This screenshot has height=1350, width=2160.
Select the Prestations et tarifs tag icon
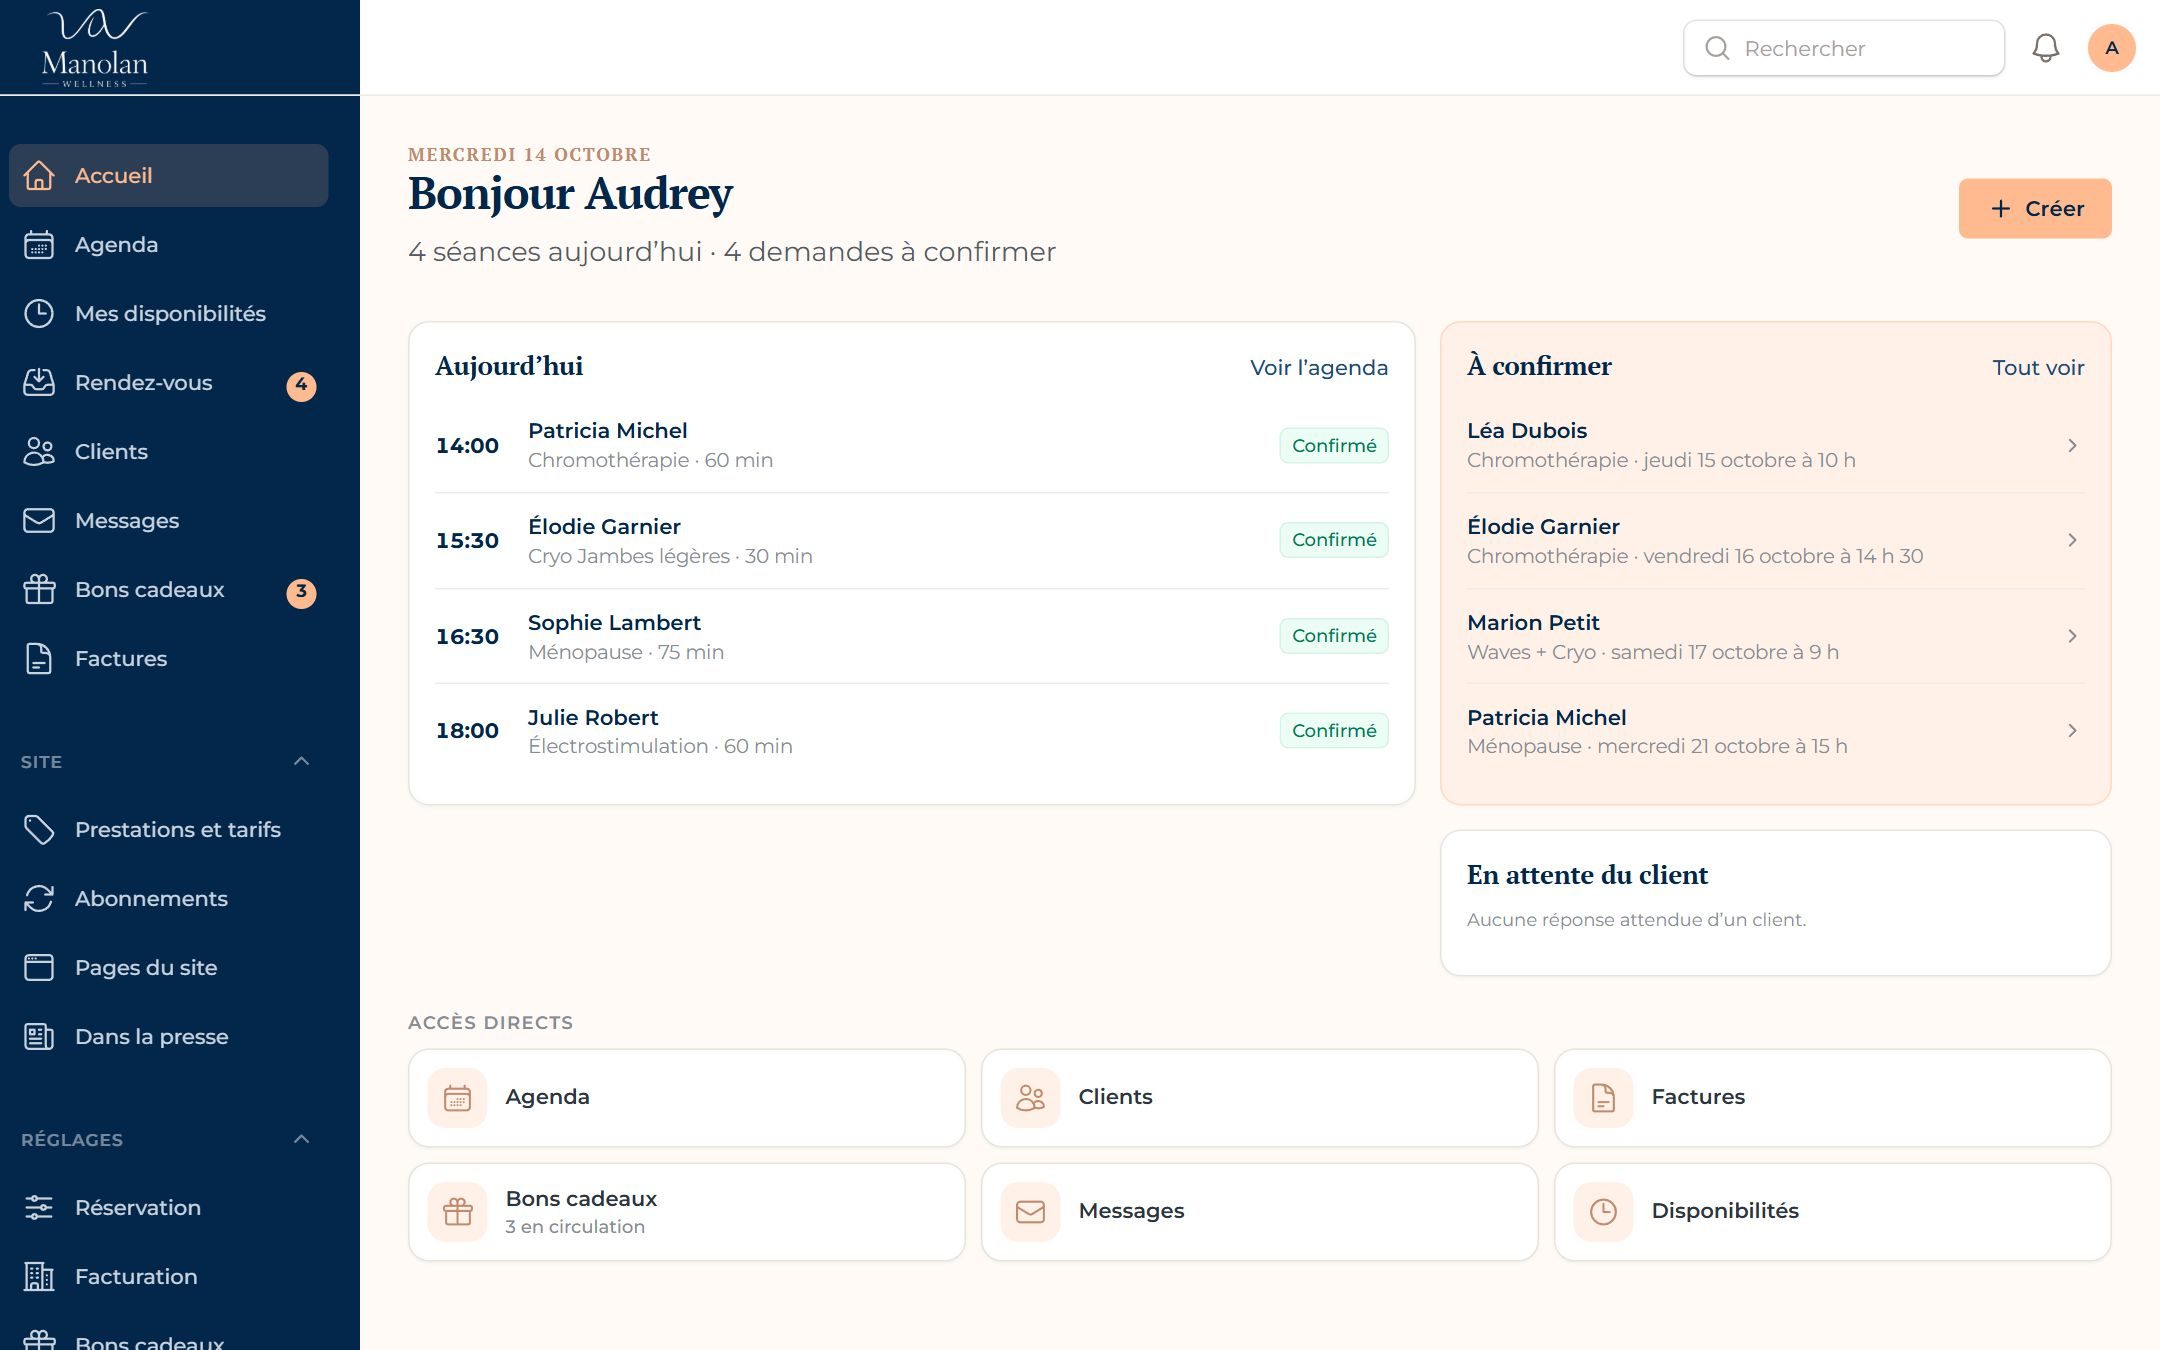pos(39,830)
